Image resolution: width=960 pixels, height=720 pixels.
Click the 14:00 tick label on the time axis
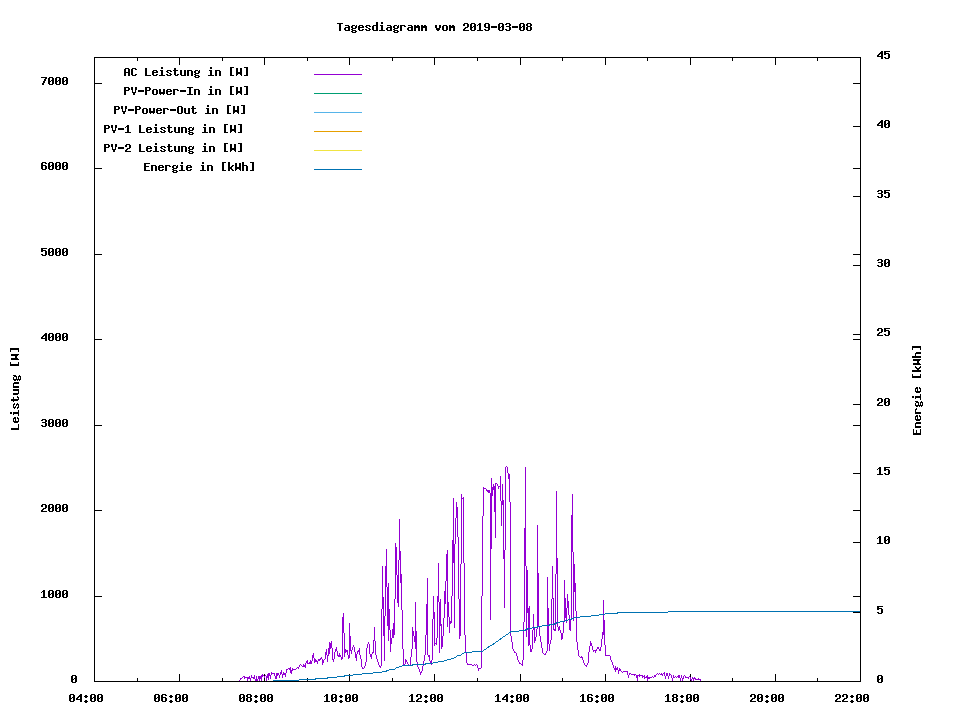tap(511, 698)
